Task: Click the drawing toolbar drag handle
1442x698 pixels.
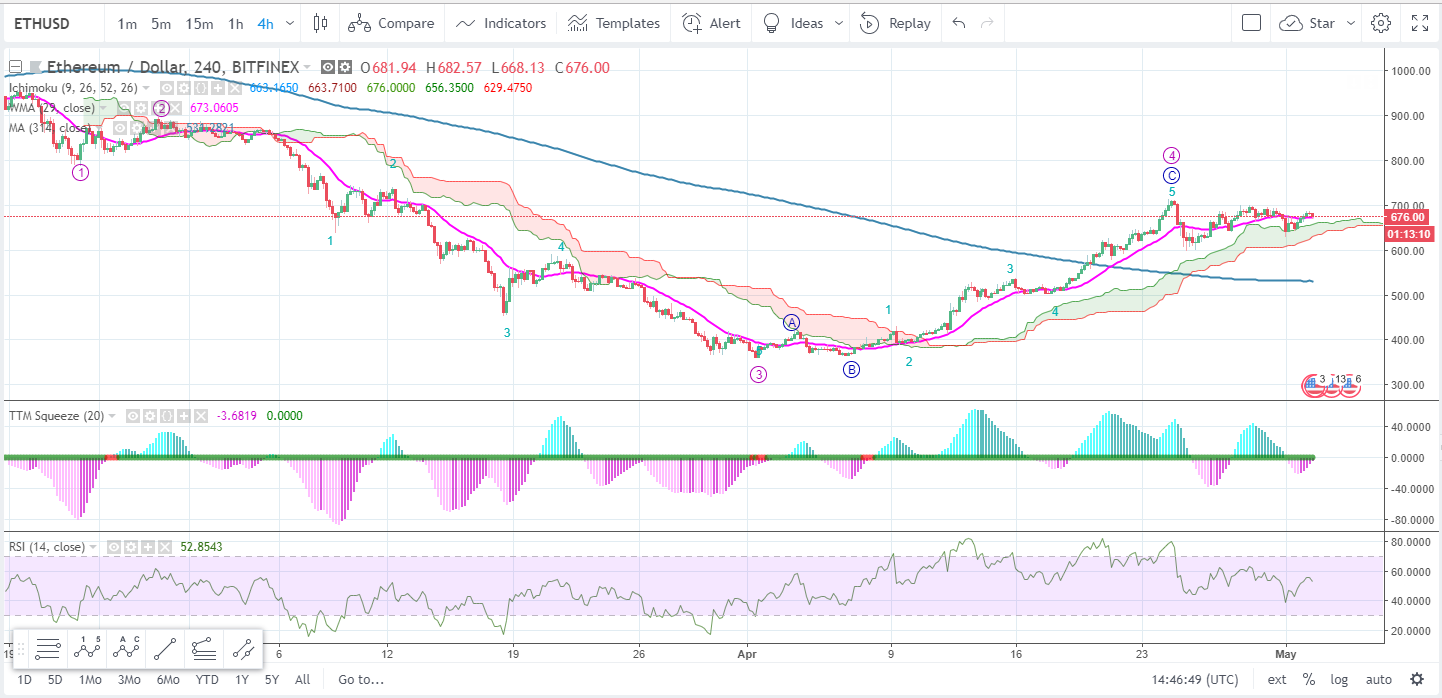Action: 19,650
